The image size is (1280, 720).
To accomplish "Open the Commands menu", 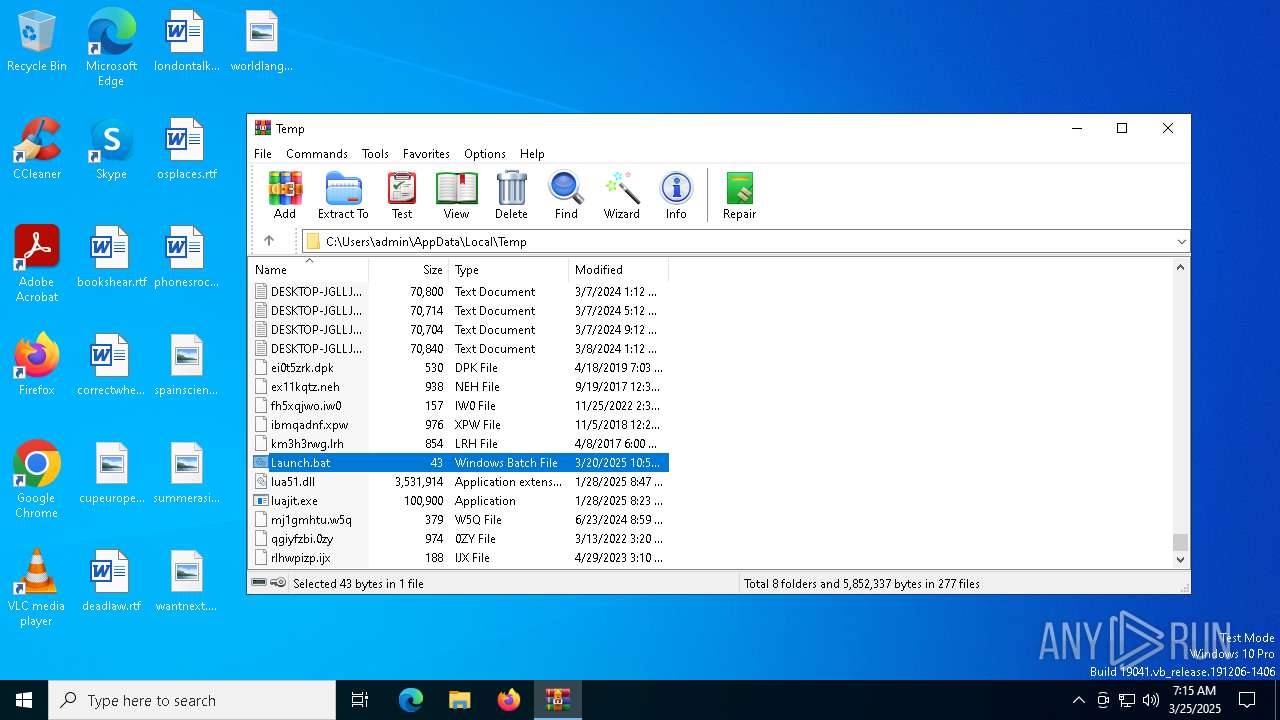I will [317, 154].
